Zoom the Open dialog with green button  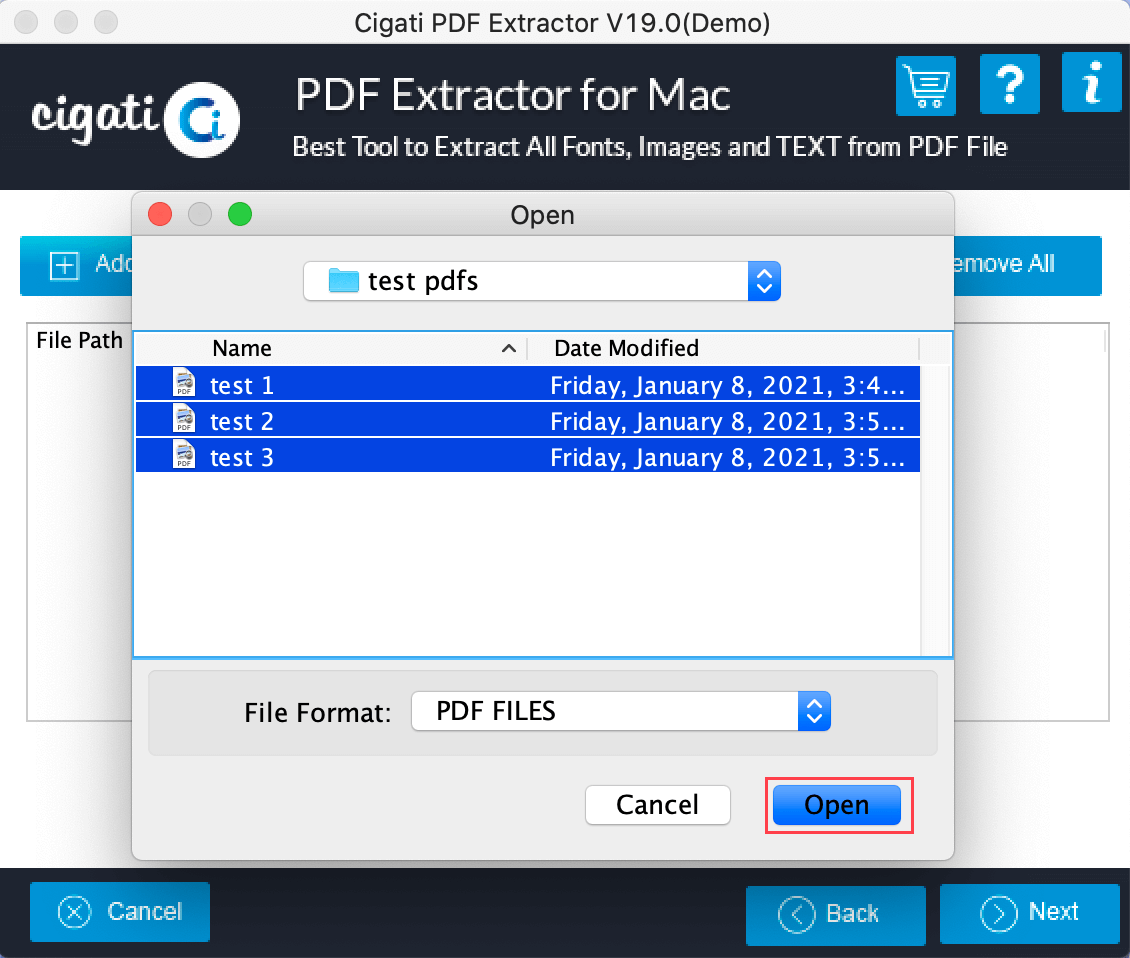coord(240,214)
